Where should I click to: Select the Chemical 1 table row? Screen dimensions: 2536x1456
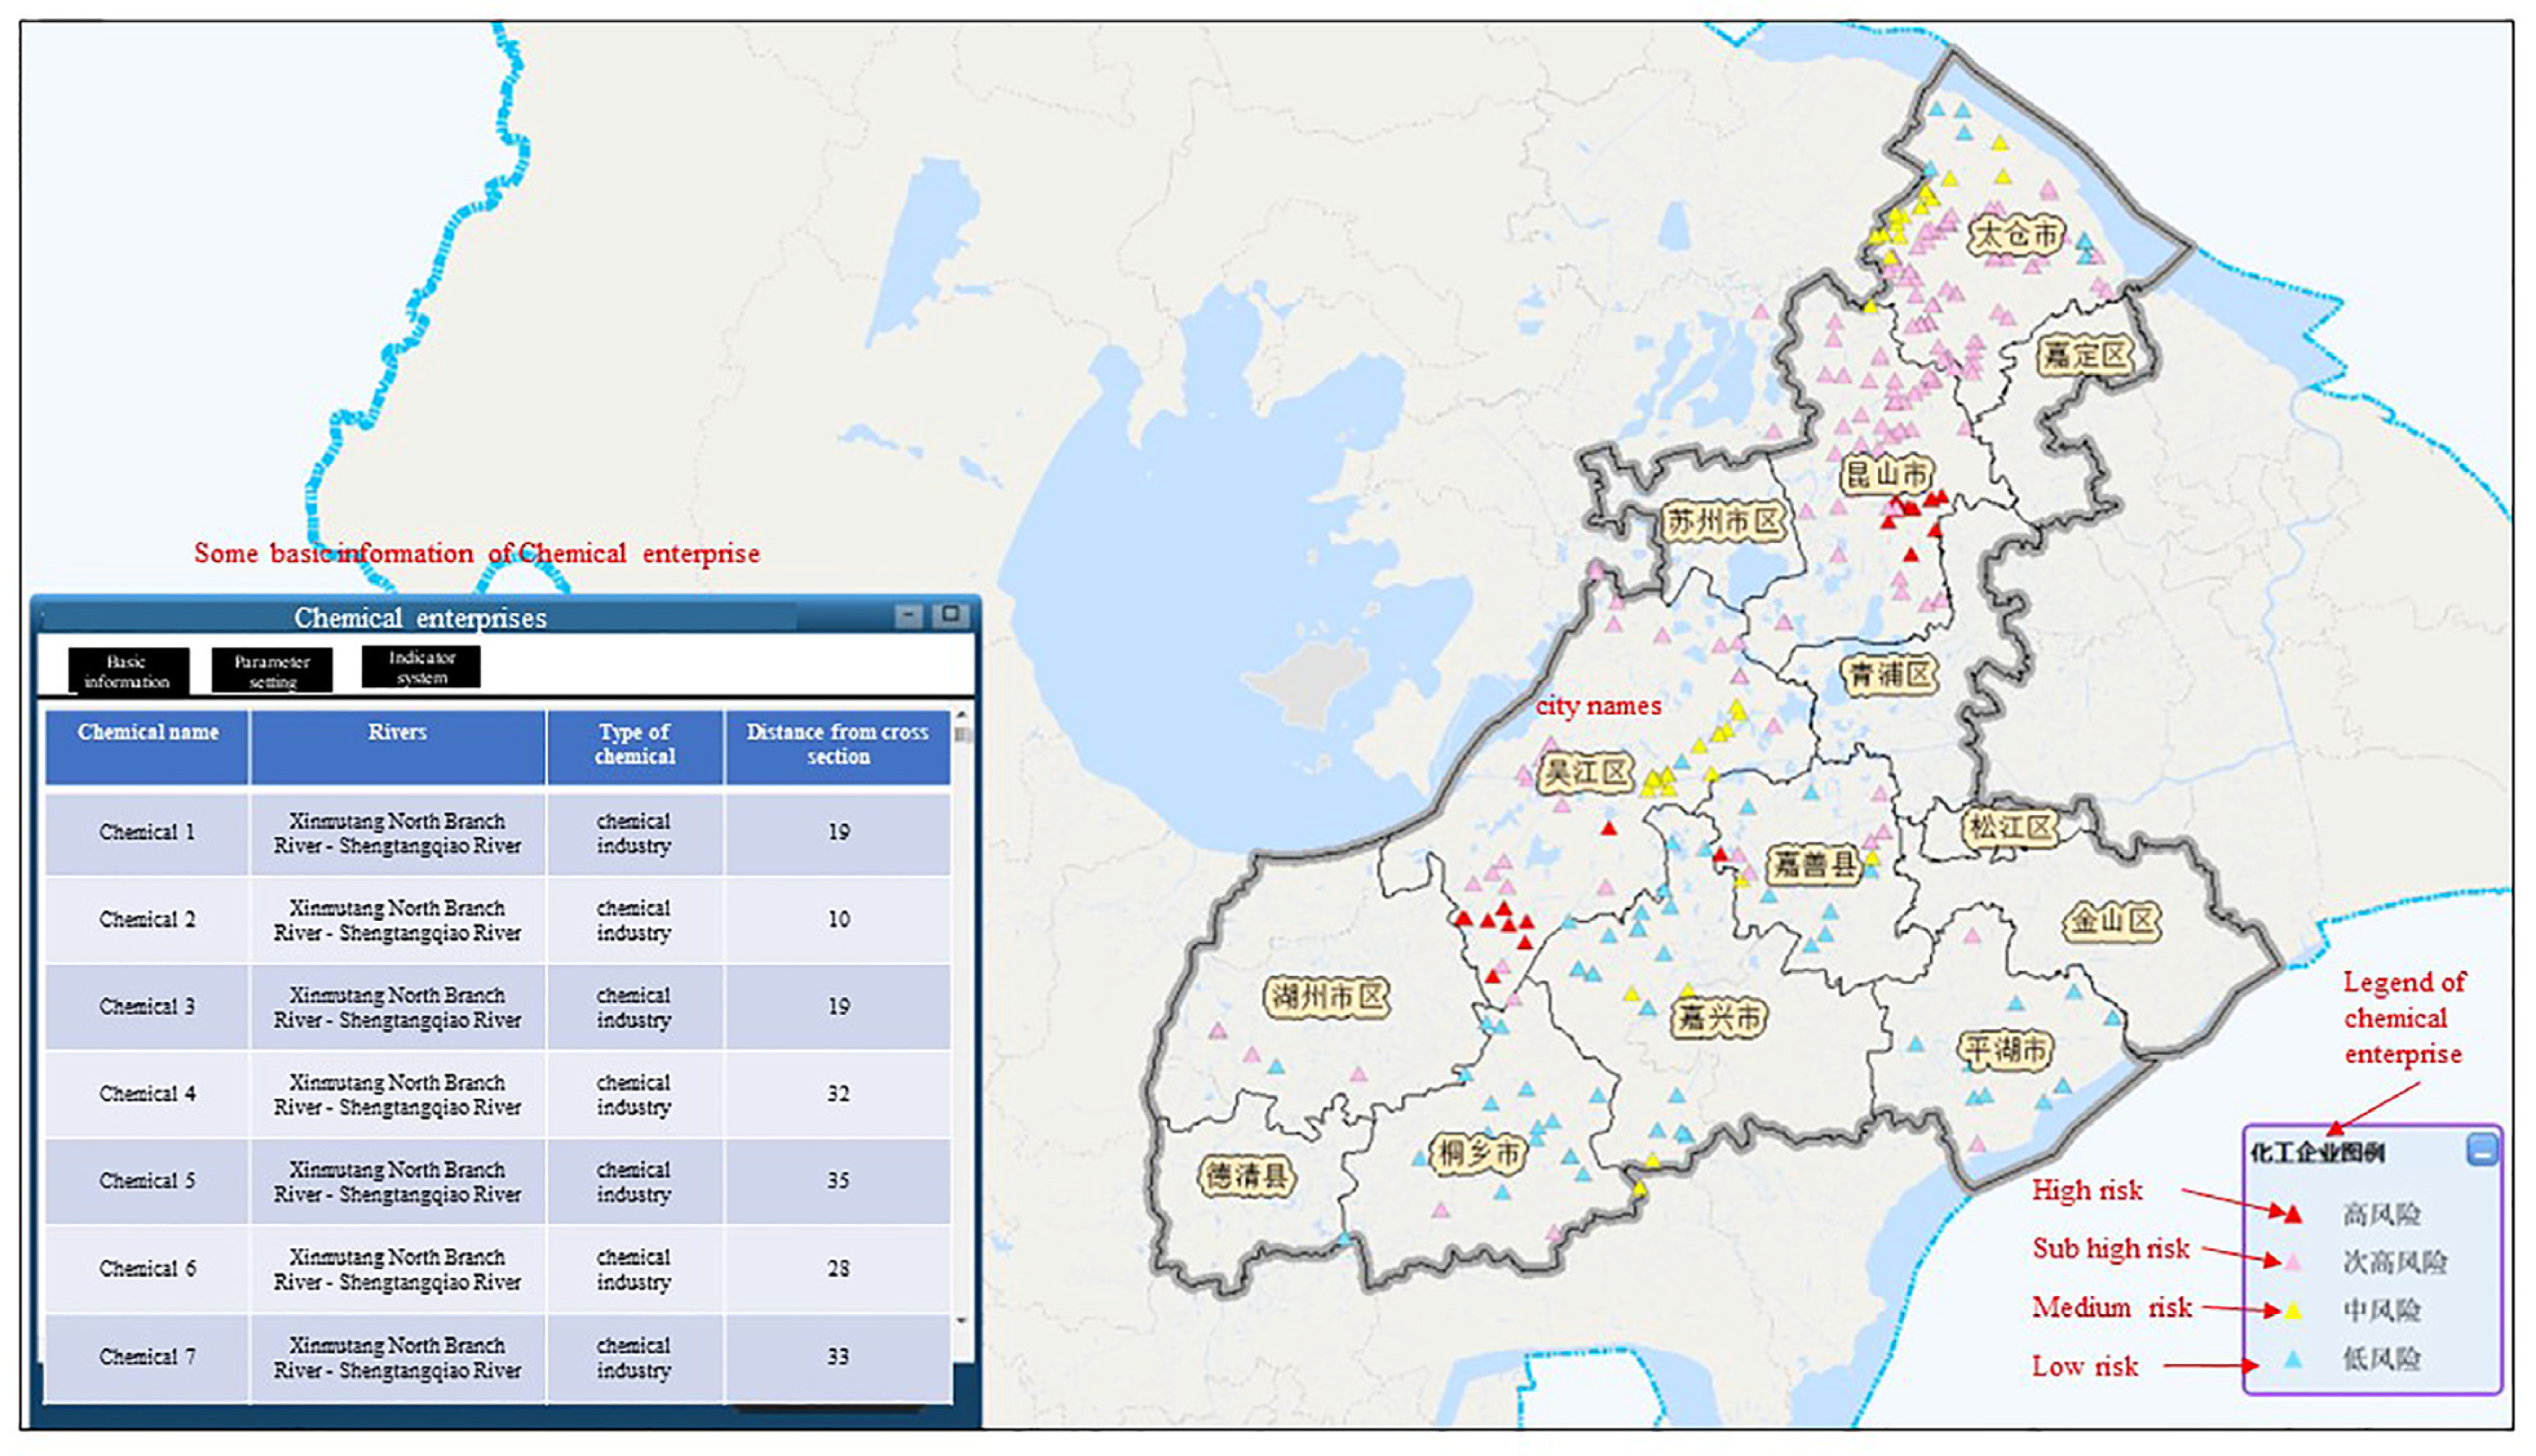(x=148, y=832)
